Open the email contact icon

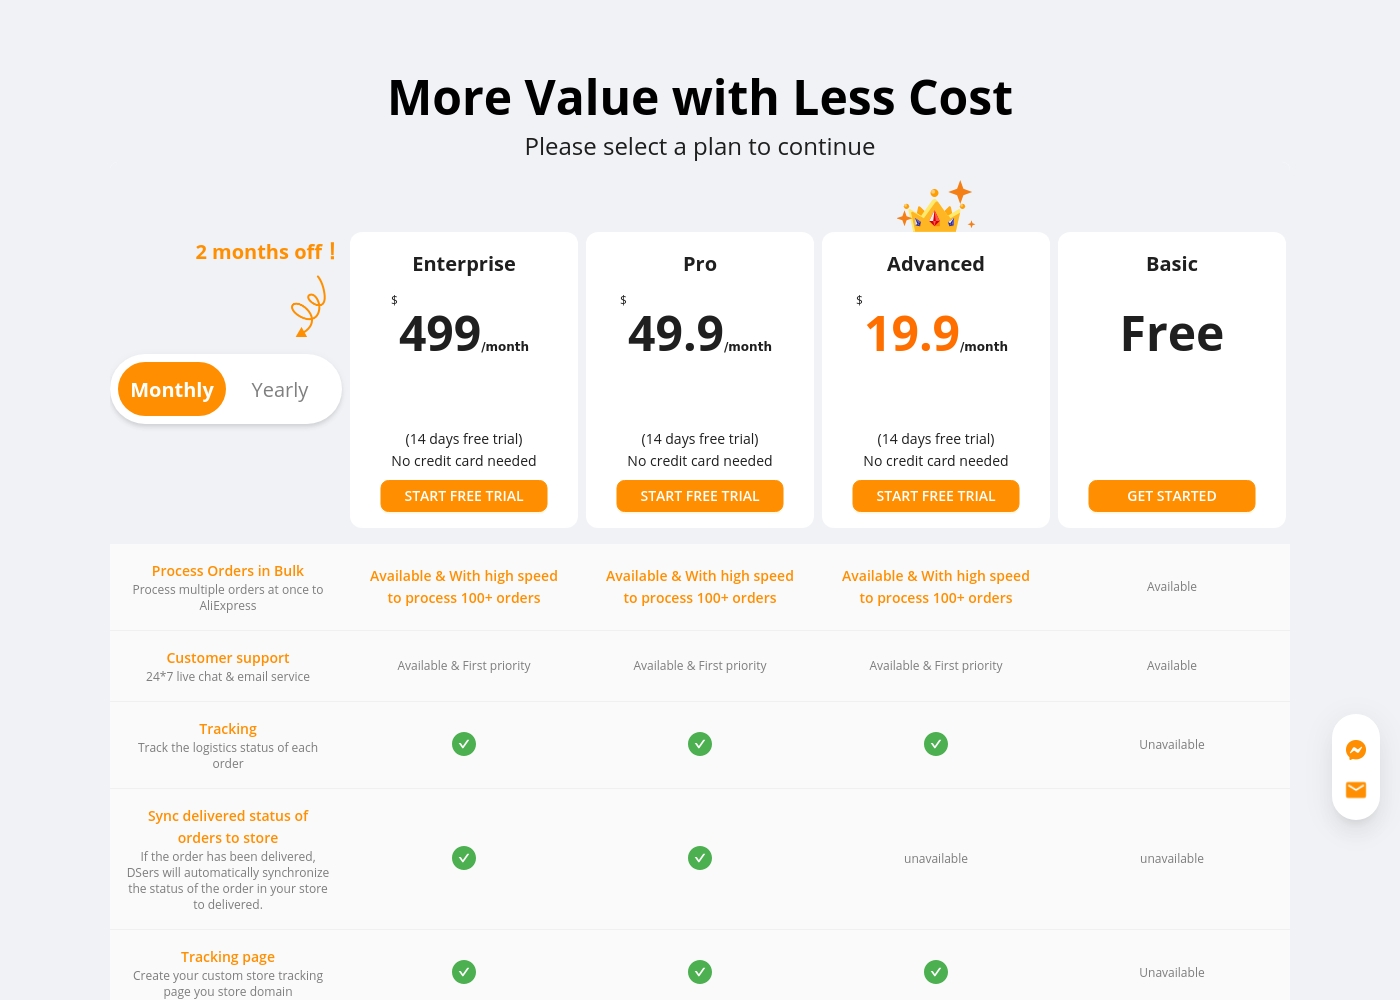1356,790
